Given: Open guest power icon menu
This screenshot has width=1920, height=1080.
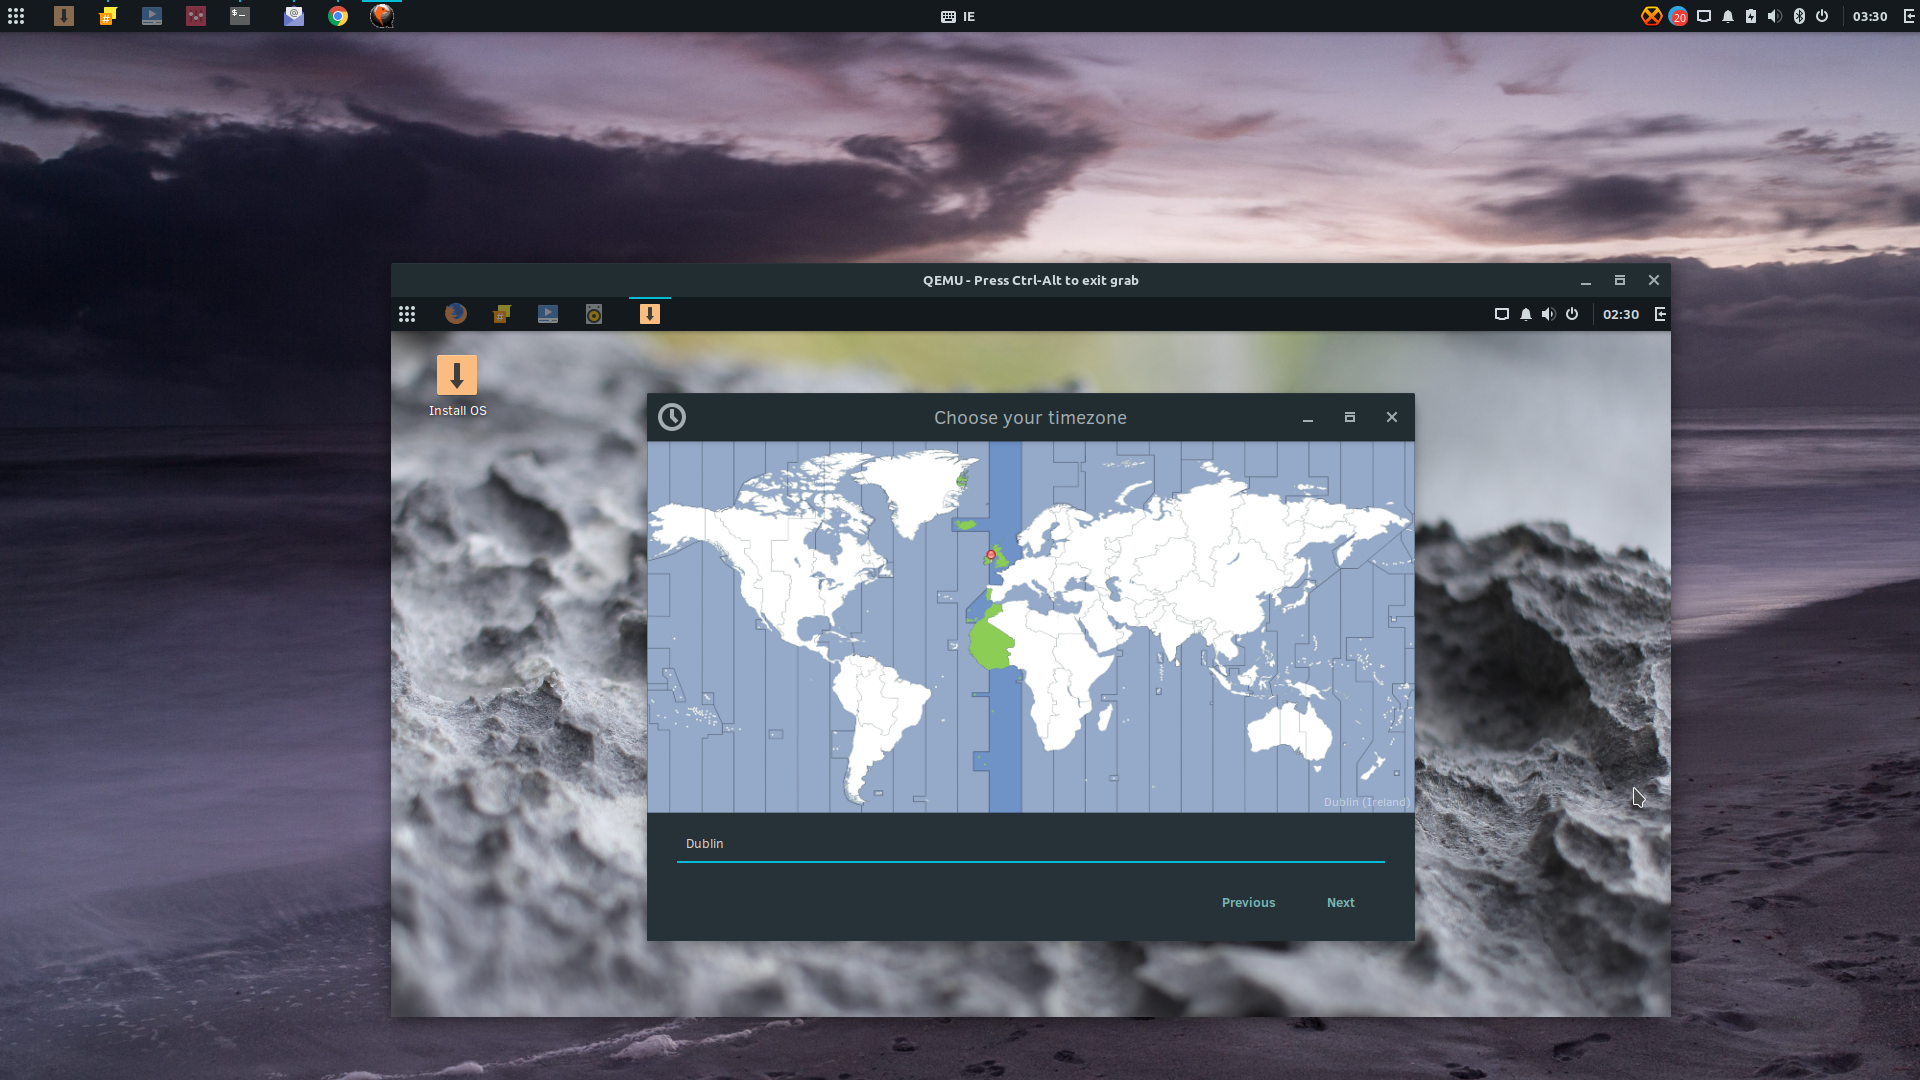Looking at the screenshot, I should coord(1572,314).
